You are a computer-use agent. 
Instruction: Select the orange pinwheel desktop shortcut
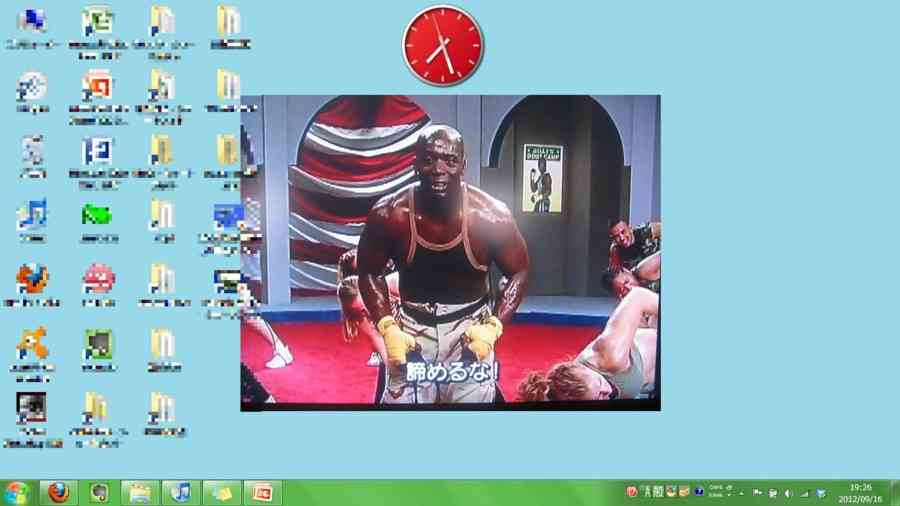click(32, 345)
